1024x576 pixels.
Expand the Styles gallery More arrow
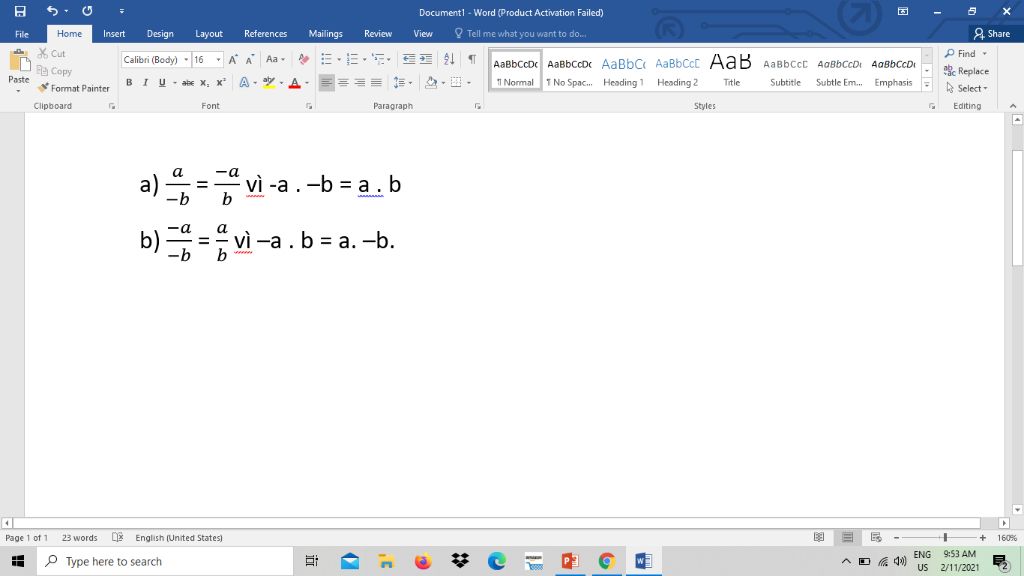[x=927, y=84]
